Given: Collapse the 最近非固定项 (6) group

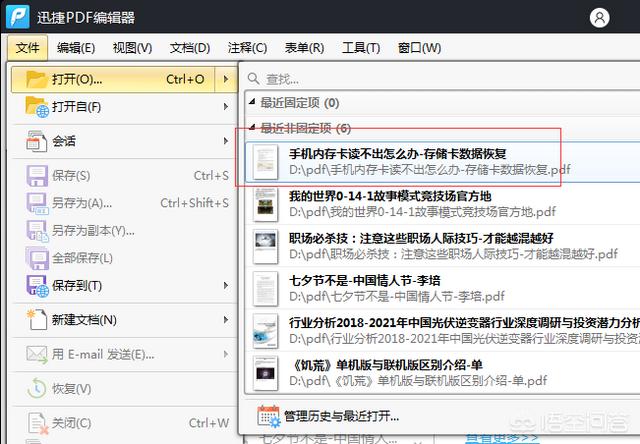Looking at the screenshot, I should pyautogui.click(x=252, y=127).
